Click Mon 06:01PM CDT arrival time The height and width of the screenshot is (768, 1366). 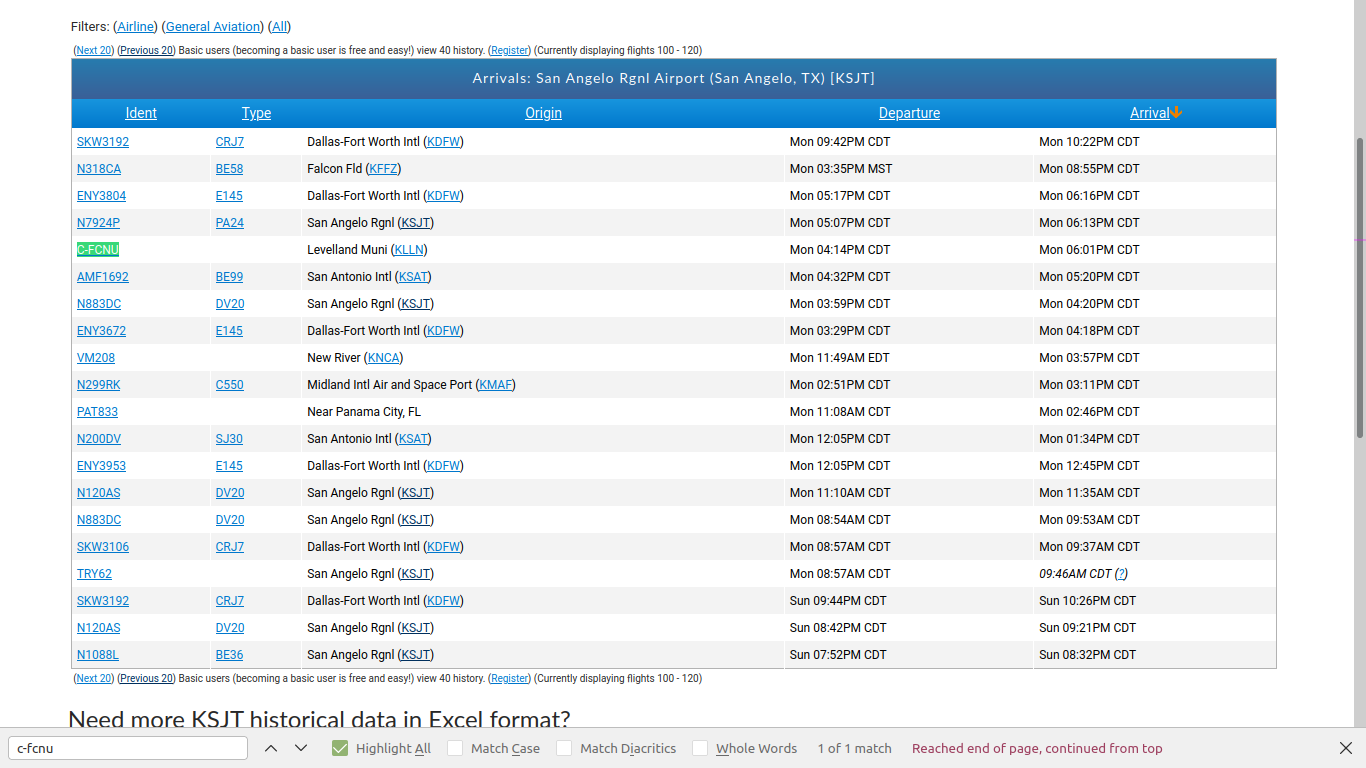1089,250
